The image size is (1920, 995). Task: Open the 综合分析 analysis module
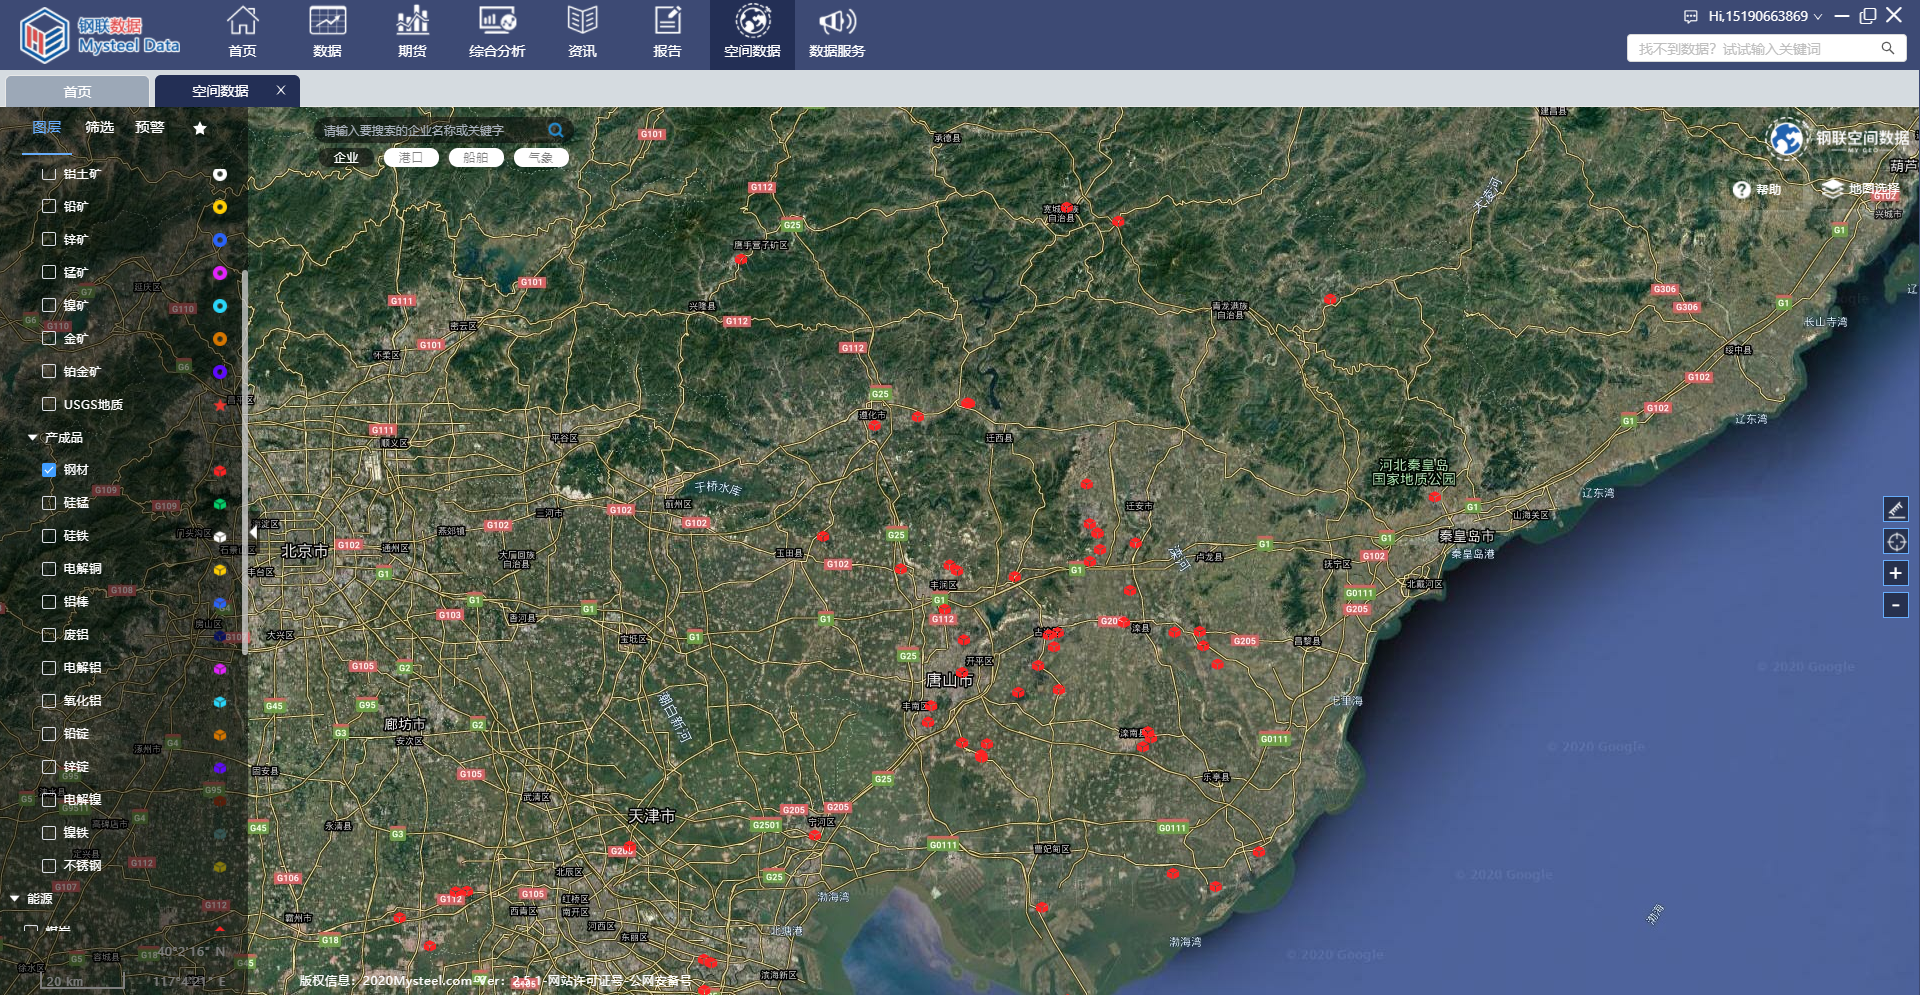497,32
